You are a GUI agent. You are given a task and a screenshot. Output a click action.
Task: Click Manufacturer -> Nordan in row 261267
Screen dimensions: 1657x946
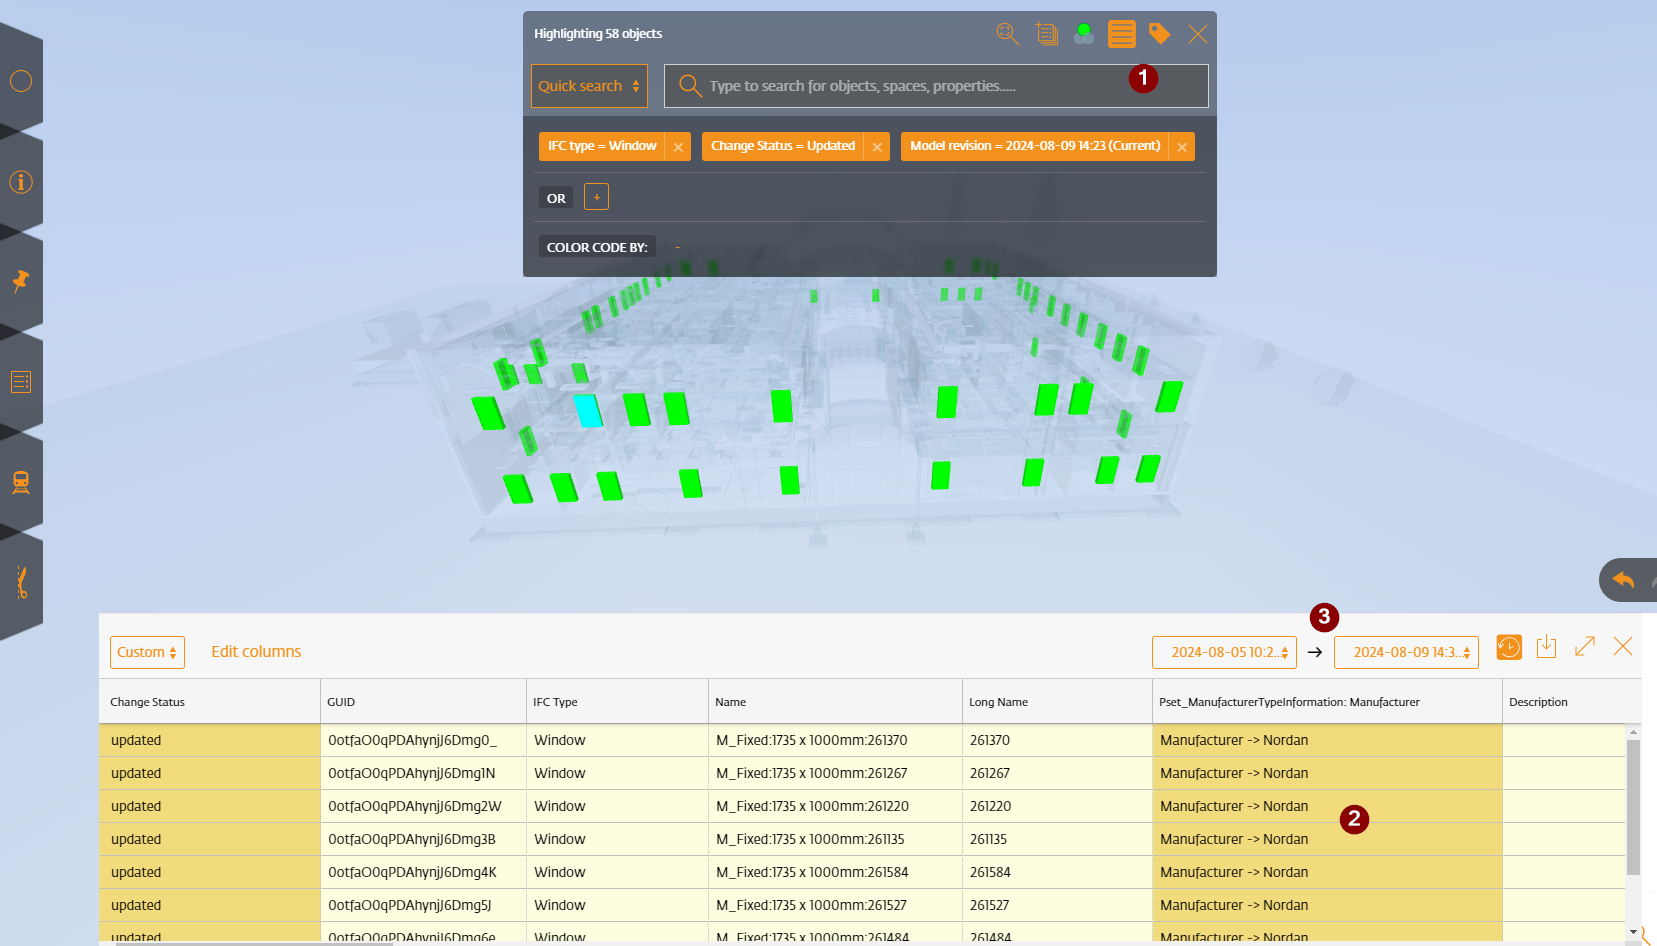[x=1327, y=773]
